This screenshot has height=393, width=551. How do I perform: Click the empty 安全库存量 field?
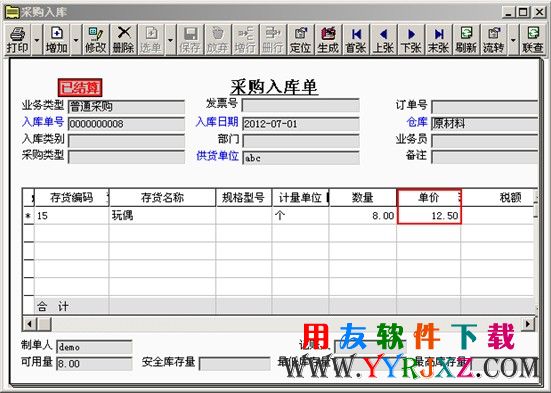click(x=235, y=364)
